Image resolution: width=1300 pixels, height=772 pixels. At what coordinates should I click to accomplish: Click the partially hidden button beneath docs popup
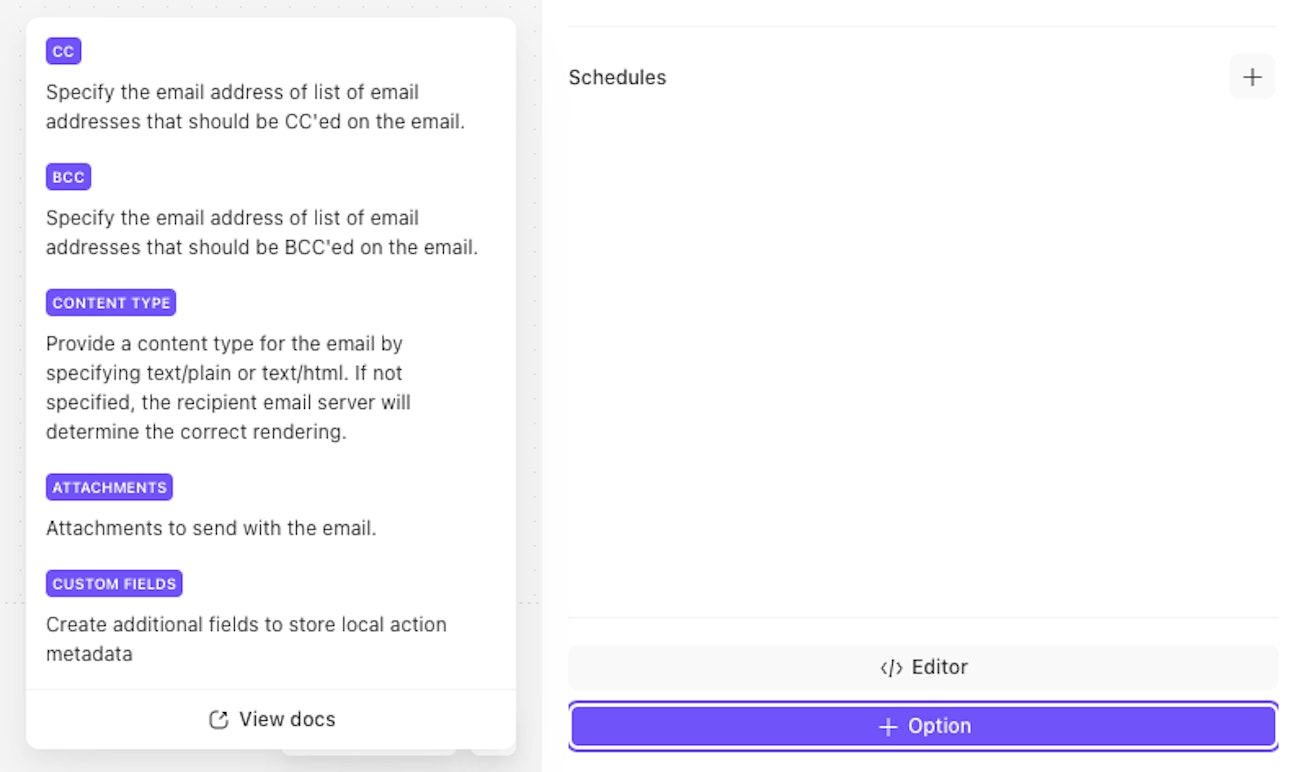(368, 752)
